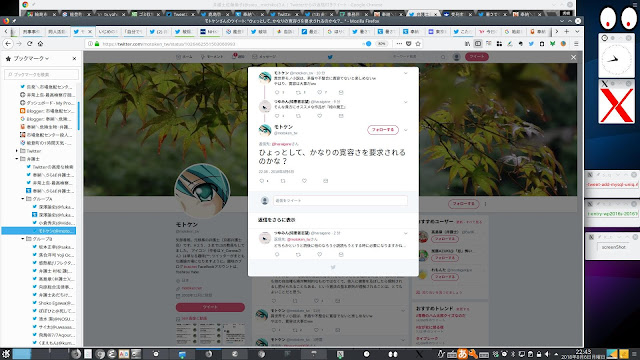Click the screenShot desktop widget button

click(613, 247)
